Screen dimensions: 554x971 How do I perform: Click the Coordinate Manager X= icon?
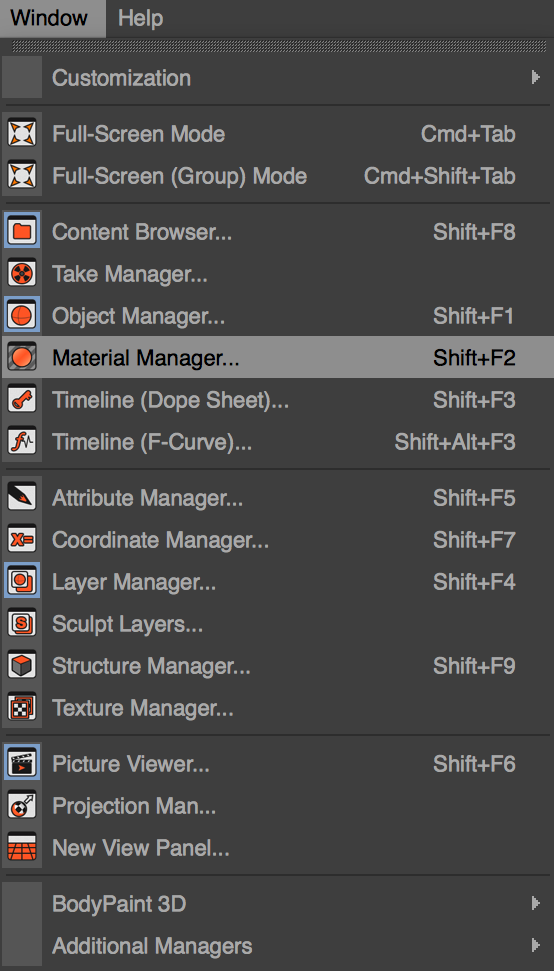point(22,540)
